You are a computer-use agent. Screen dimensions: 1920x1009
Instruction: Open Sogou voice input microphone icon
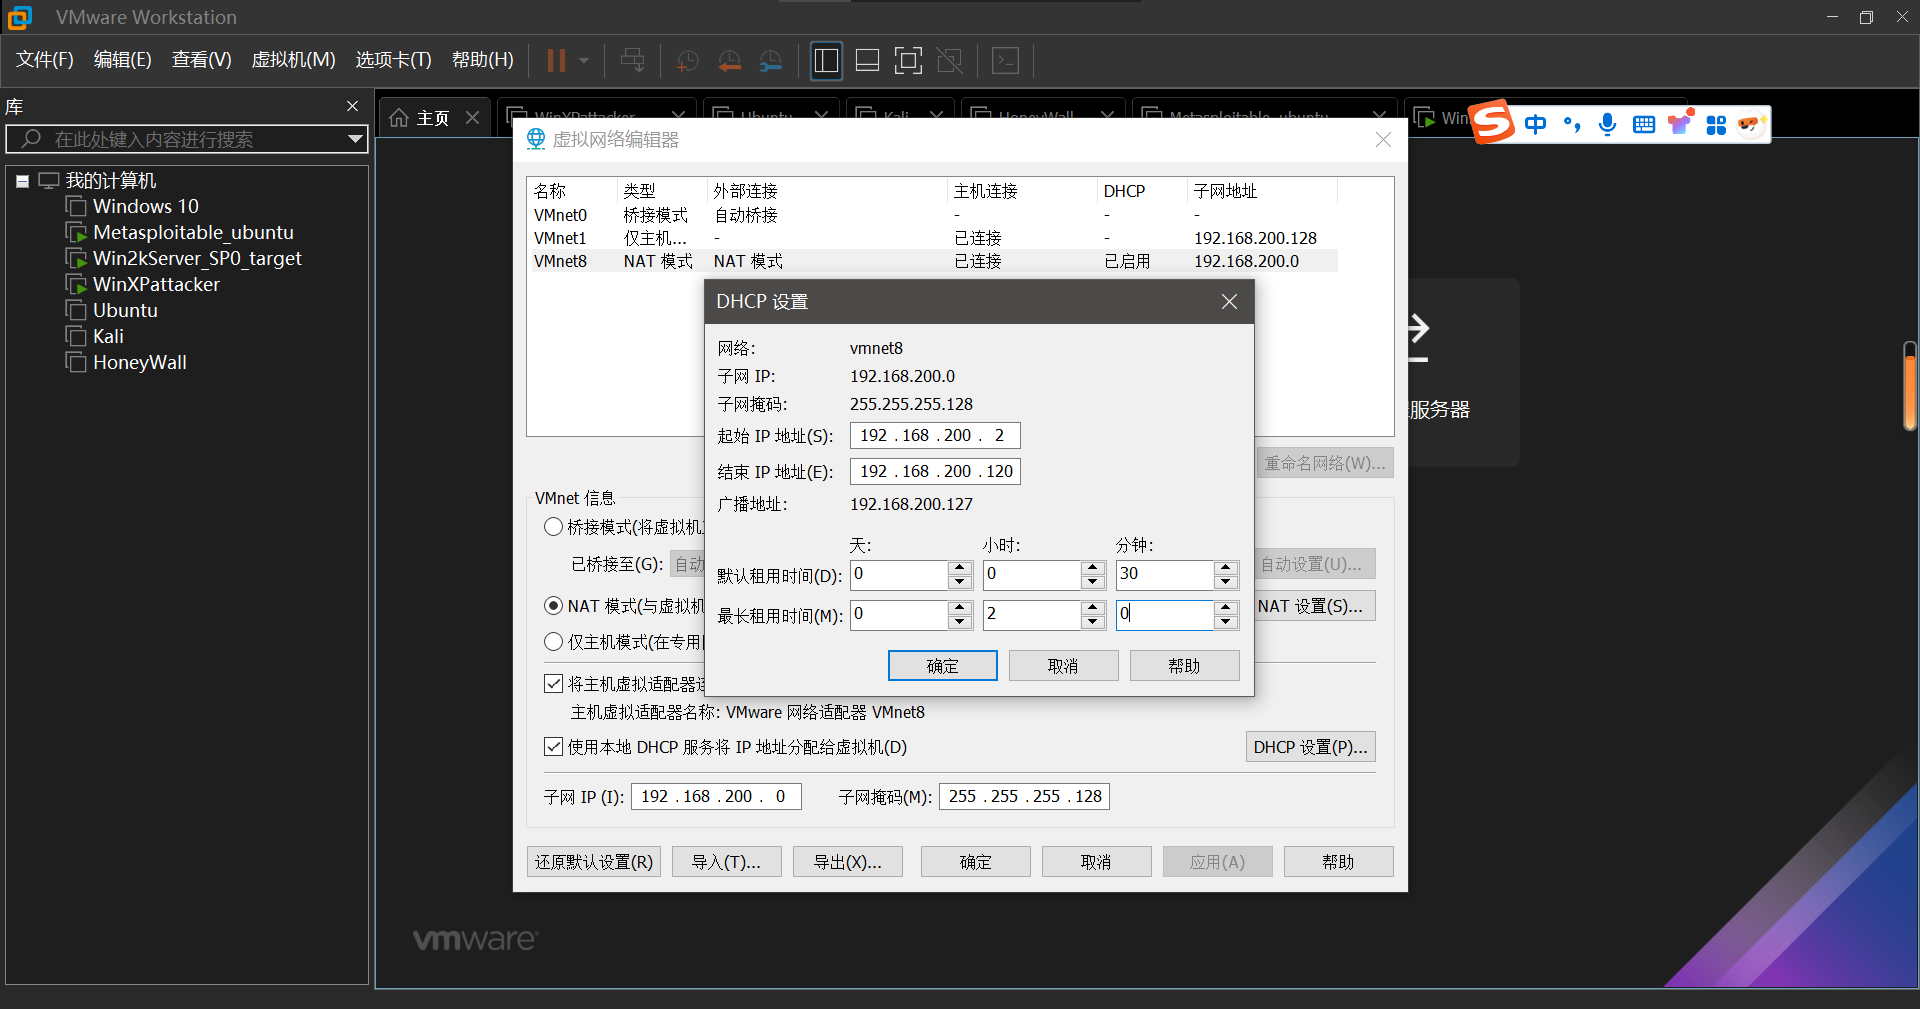point(1607,124)
